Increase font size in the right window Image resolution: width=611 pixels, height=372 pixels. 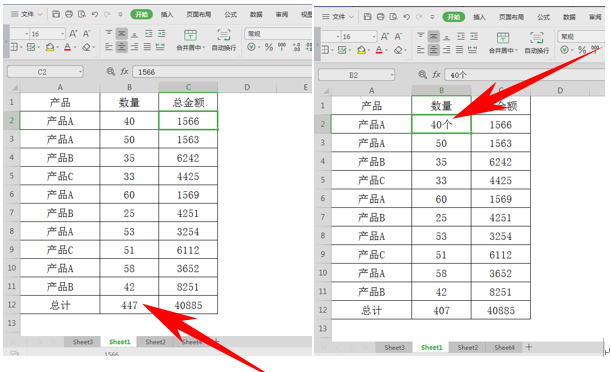[385, 37]
